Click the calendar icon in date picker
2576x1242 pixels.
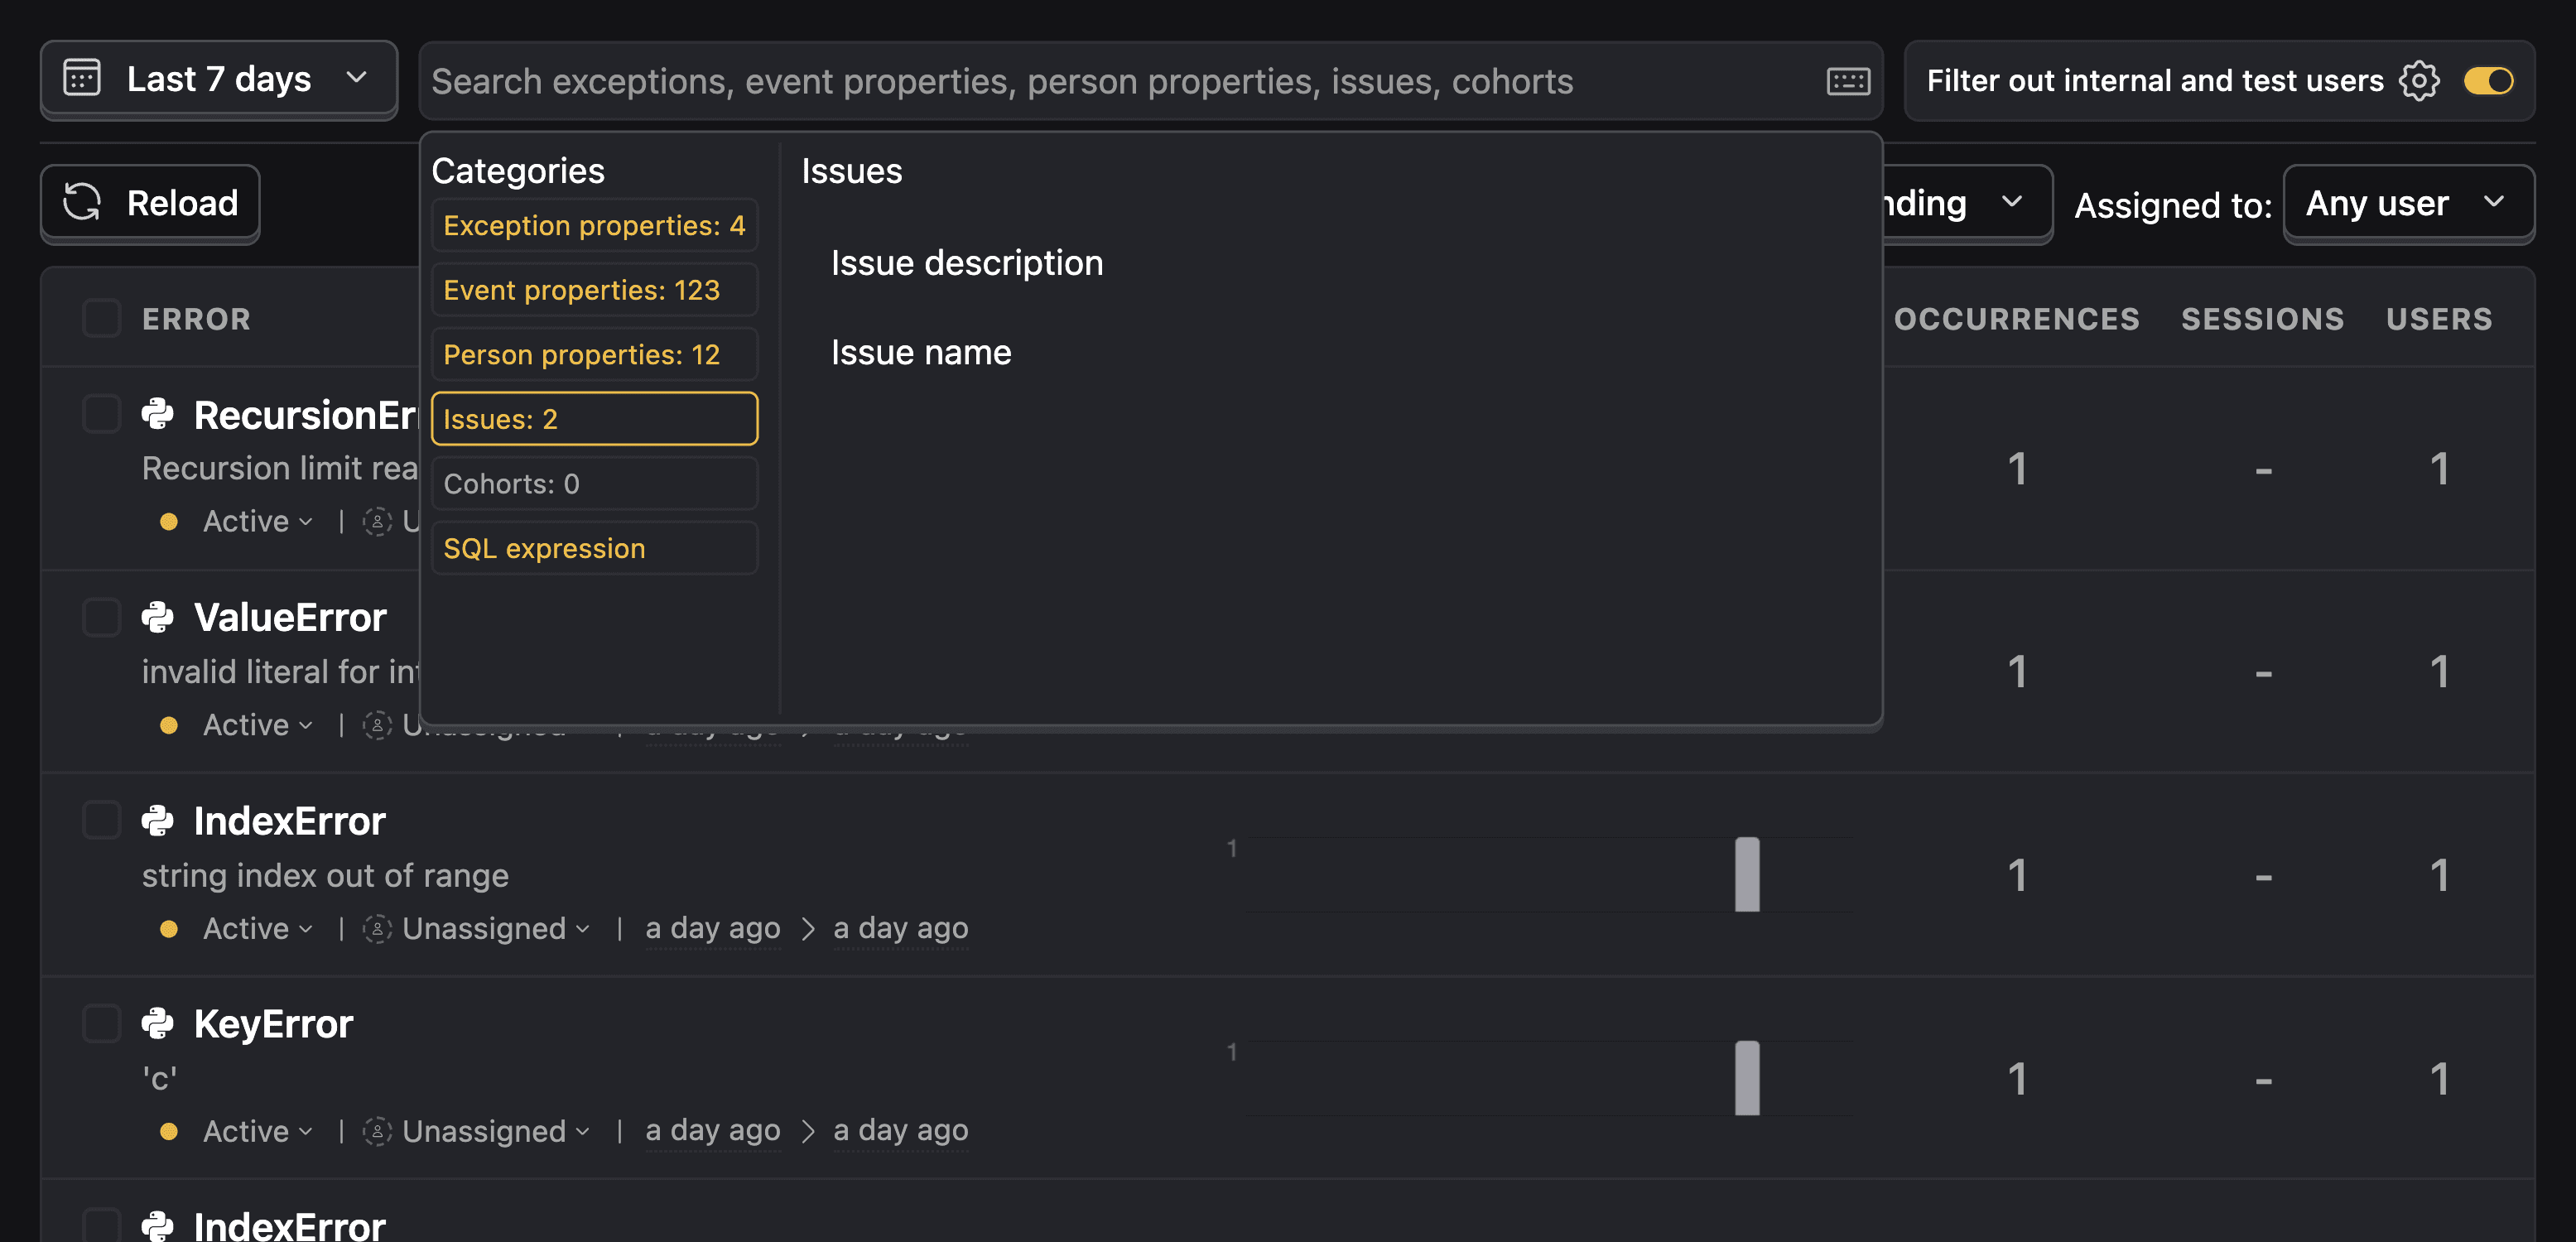click(82, 78)
